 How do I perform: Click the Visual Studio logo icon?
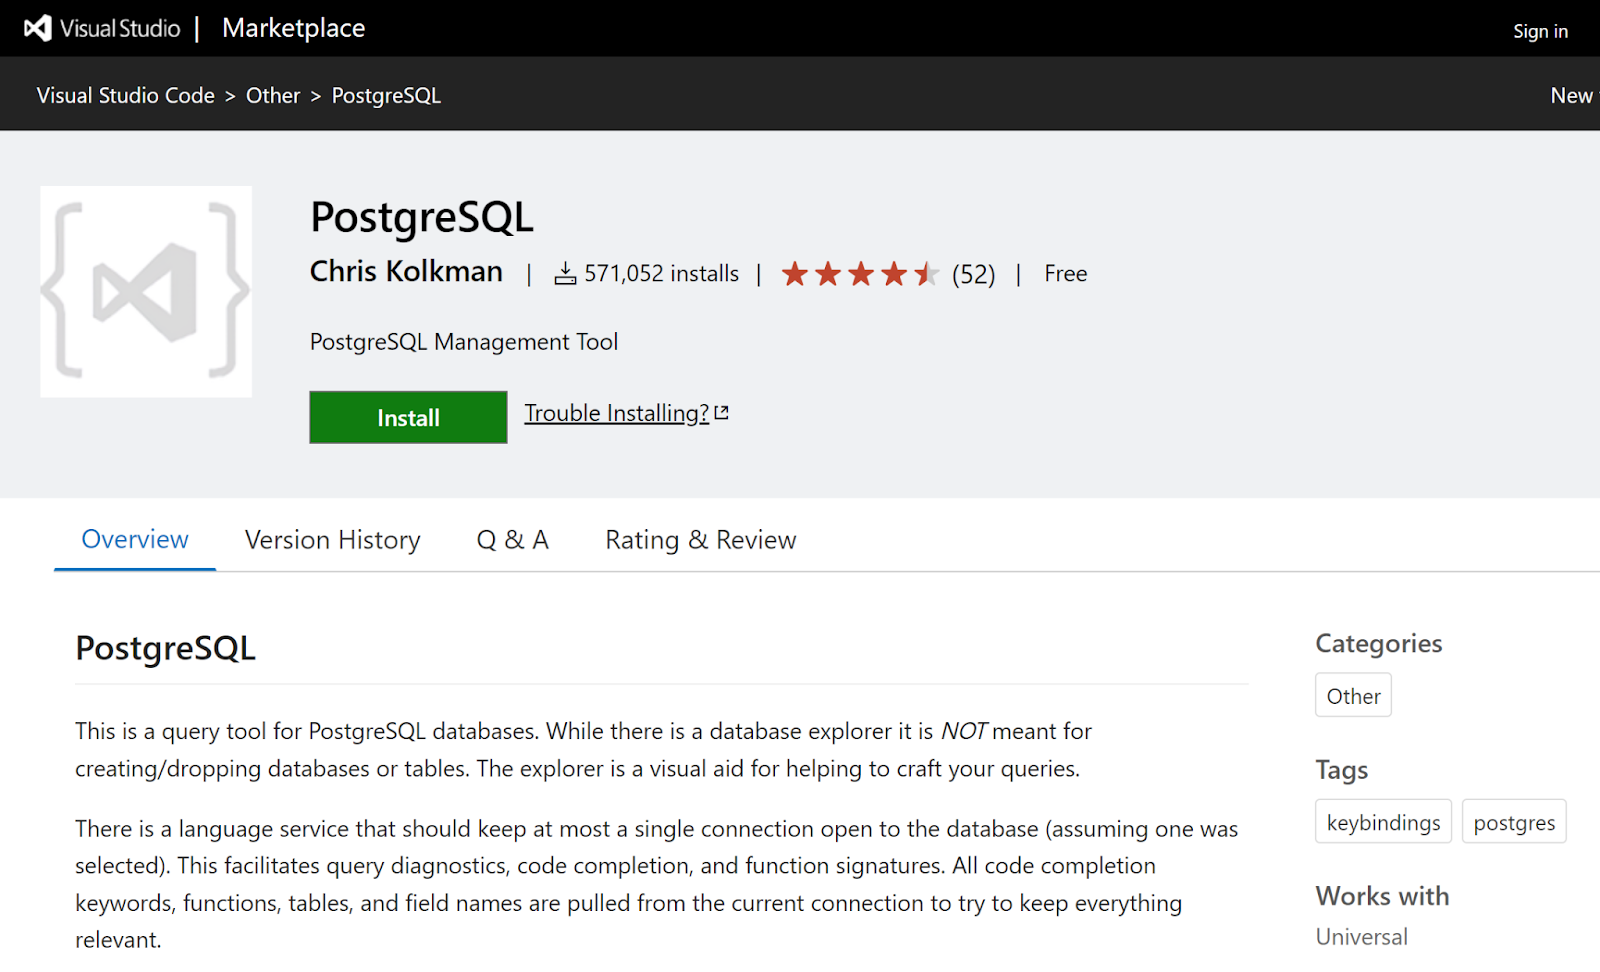38,28
